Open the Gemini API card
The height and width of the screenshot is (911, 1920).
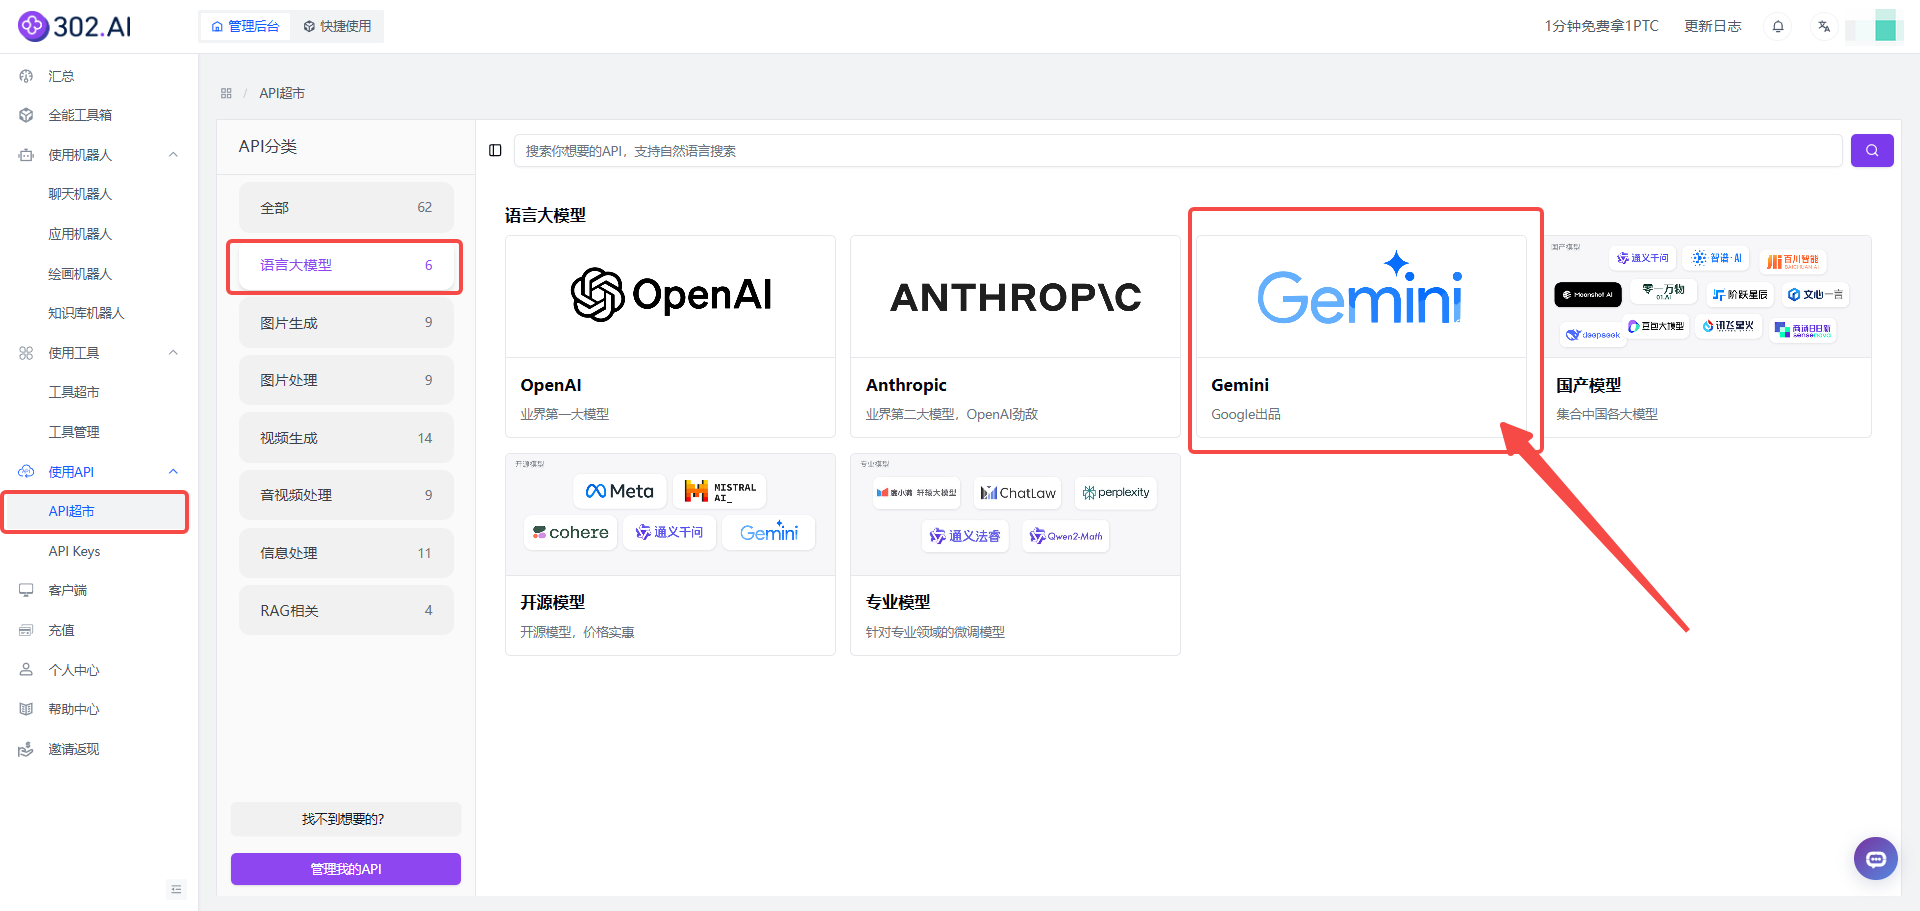click(1361, 337)
